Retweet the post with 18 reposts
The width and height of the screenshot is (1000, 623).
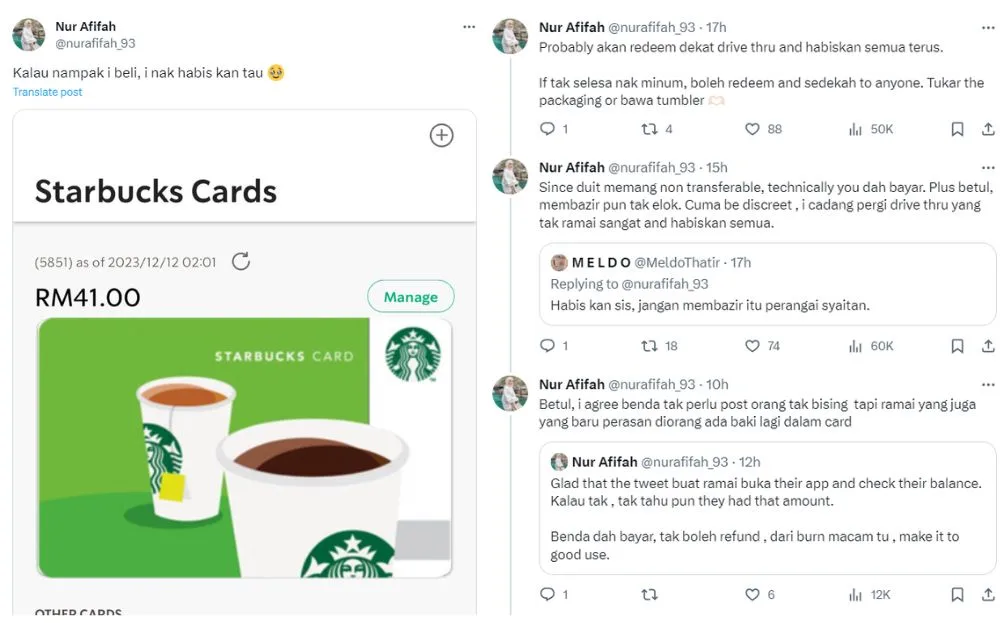[x=649, y=346]
